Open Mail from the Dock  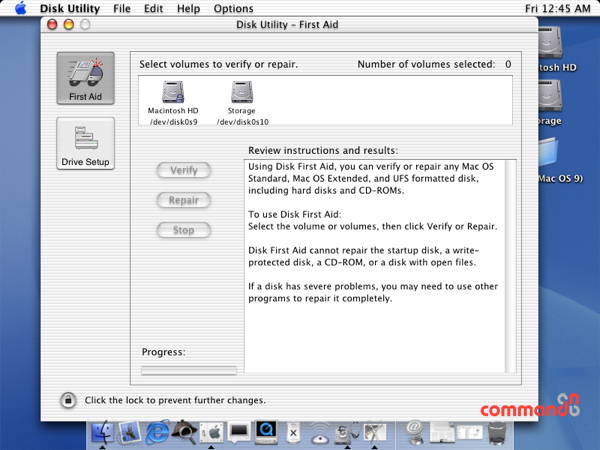(x=129, y=432)
